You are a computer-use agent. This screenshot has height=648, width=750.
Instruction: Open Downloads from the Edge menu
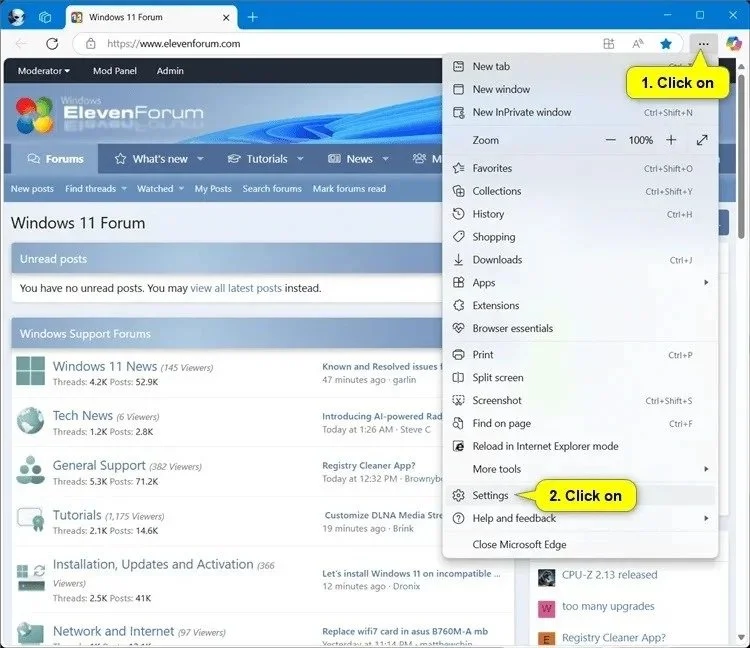click(x=580, y=260)
